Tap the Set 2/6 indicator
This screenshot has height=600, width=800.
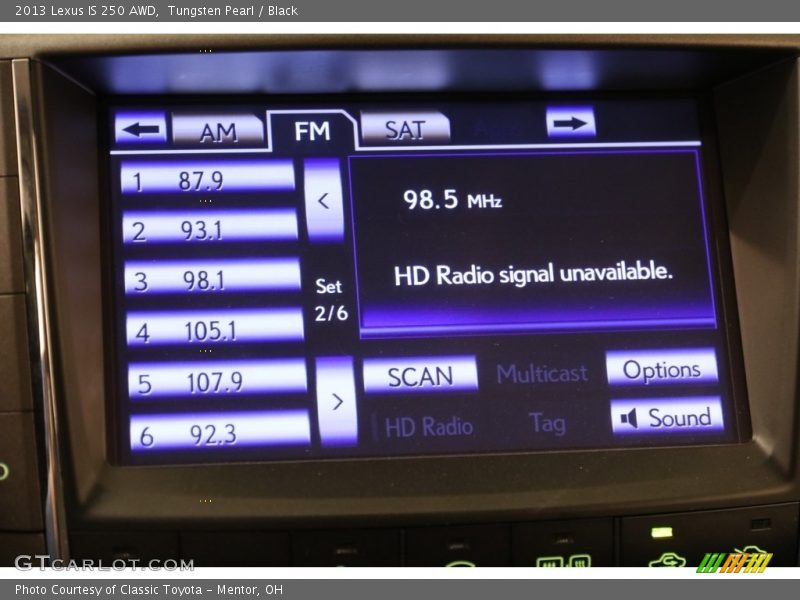[330, 299]
